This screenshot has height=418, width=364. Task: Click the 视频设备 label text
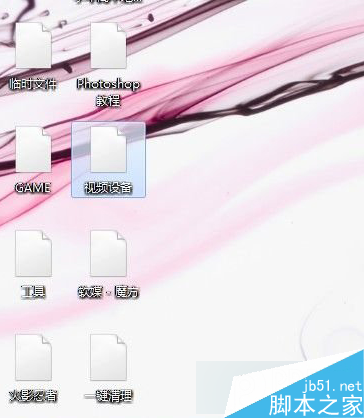(108, 188)
